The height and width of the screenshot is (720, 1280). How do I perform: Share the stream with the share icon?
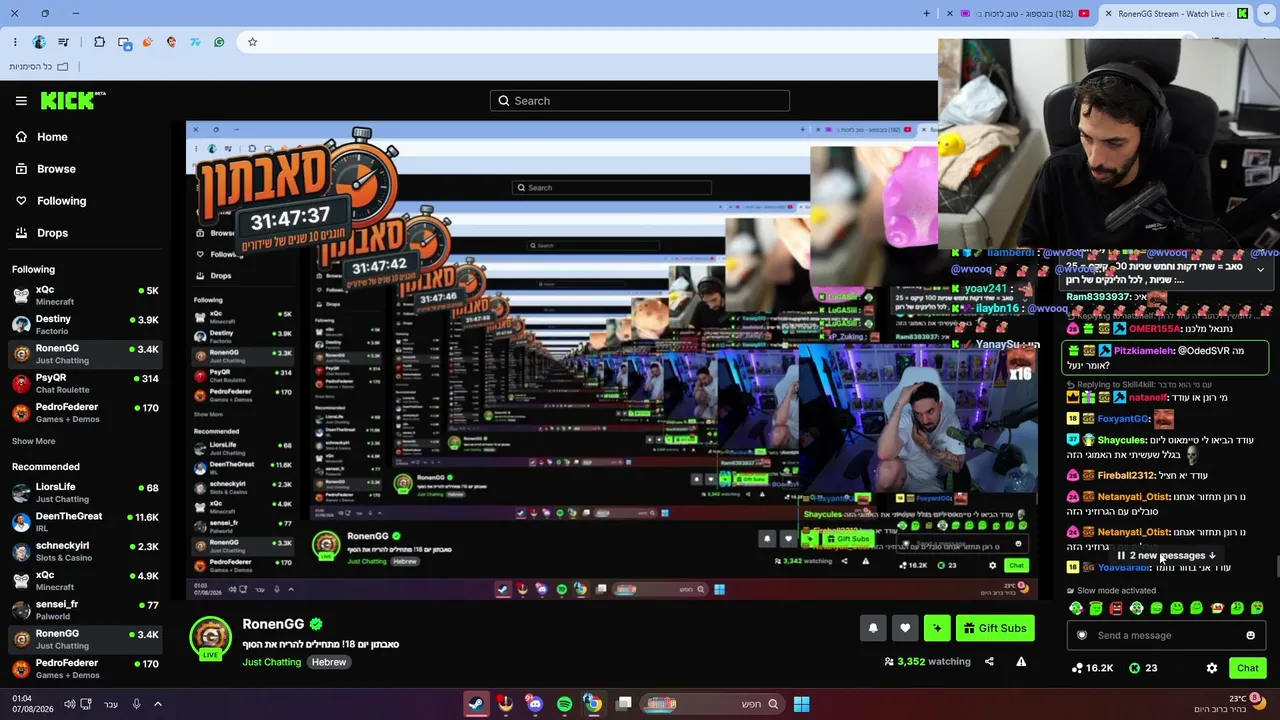tap(989, 661)
